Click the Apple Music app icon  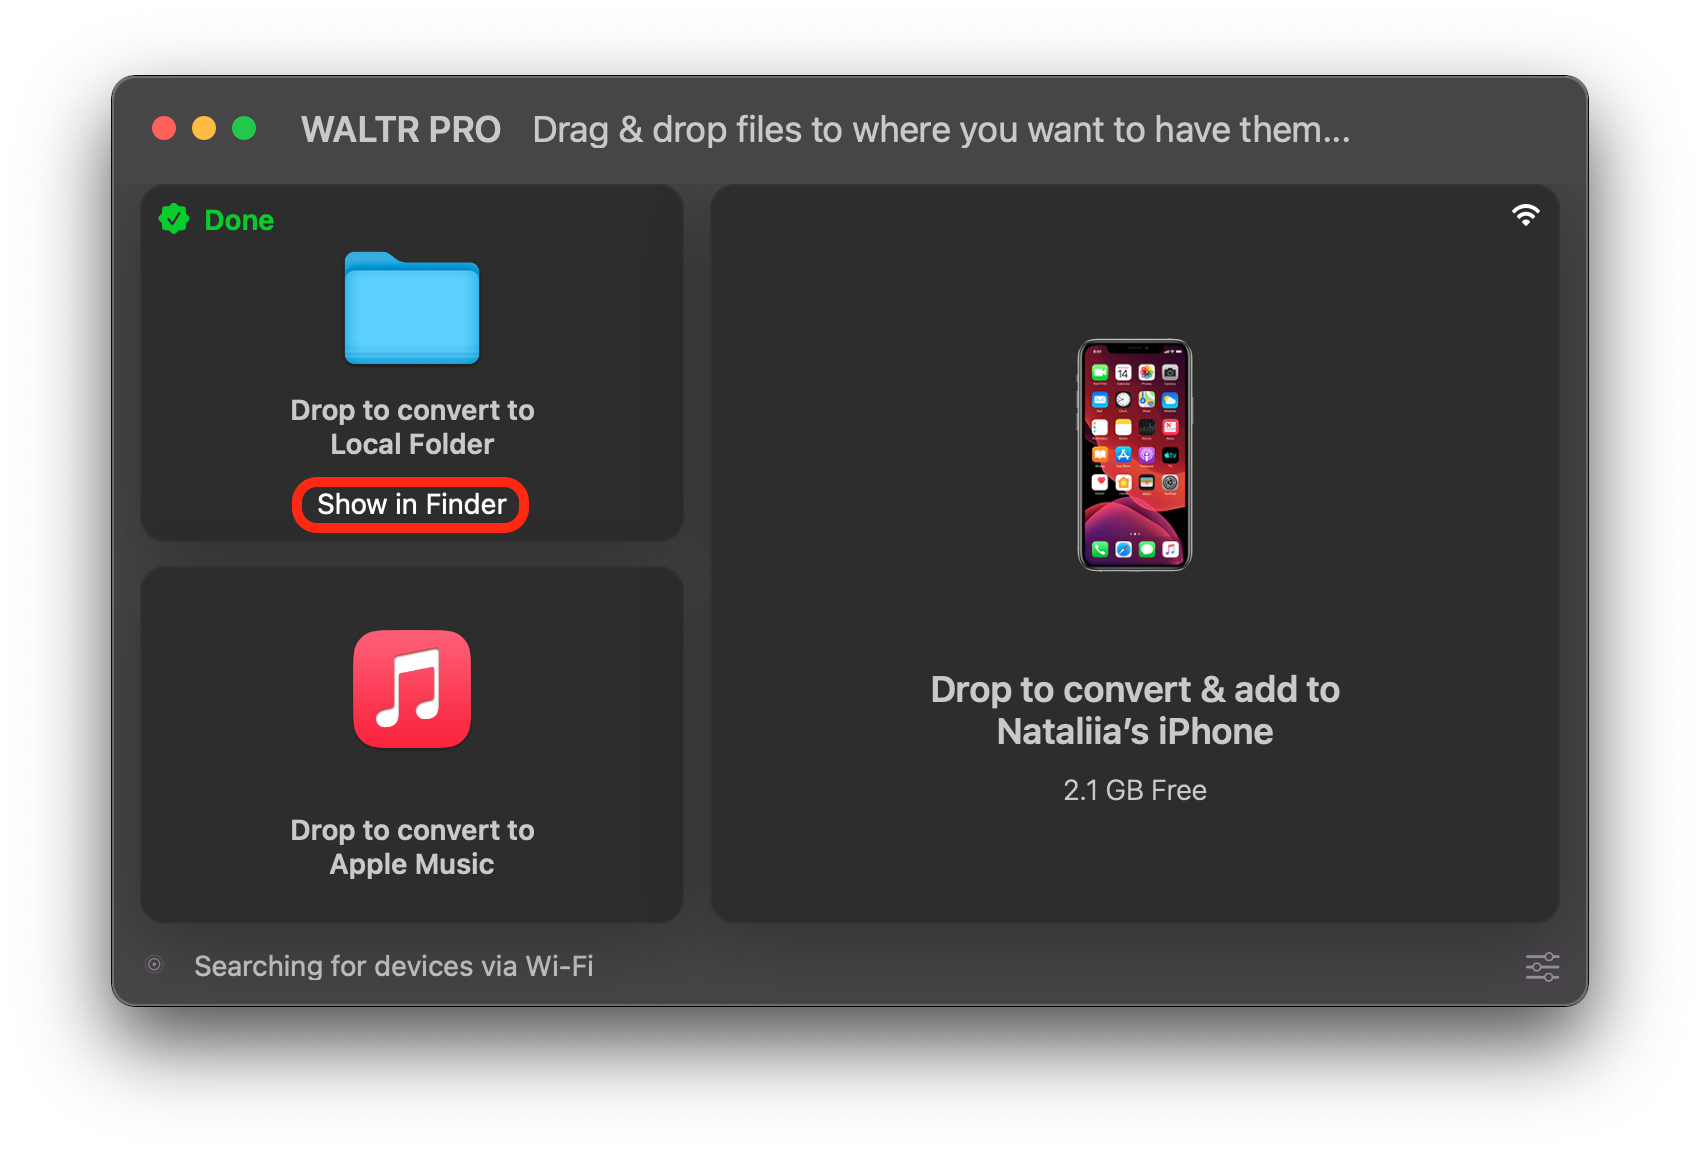(411, 689)
